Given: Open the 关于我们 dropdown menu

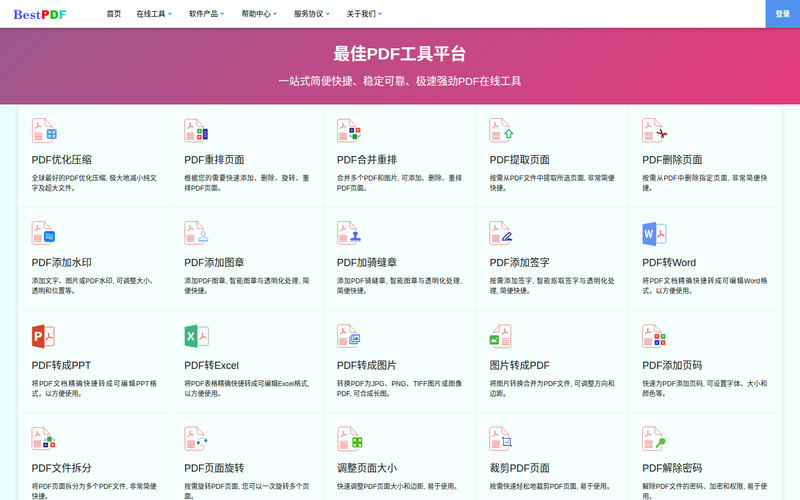Looking at the screenshot, I should point(364,14).
